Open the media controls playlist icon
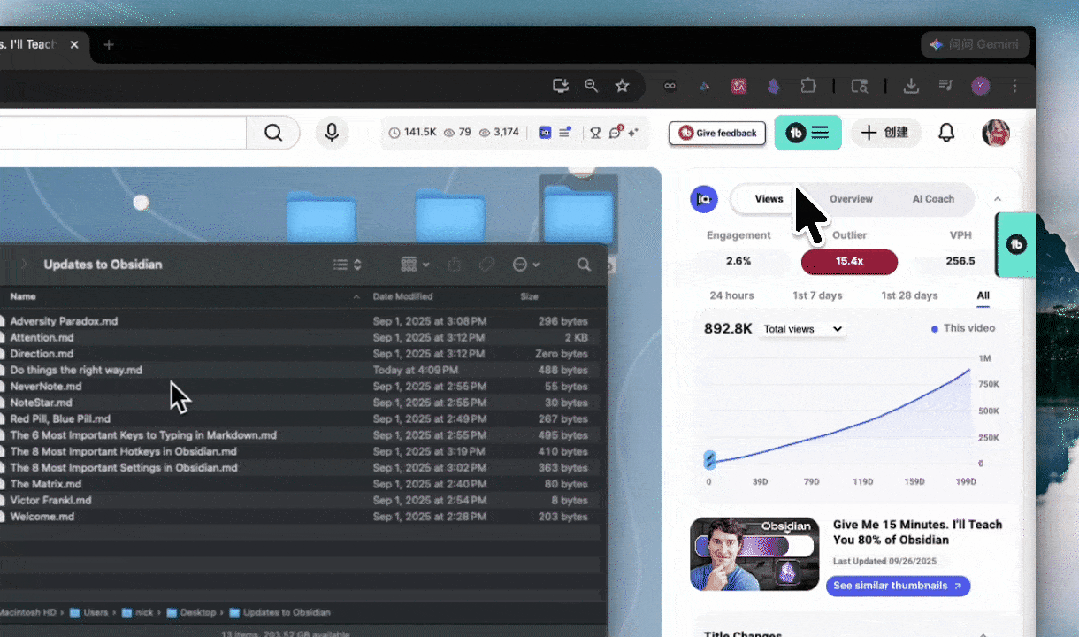This screenshot has width=1079, height=637. point(946,85)
